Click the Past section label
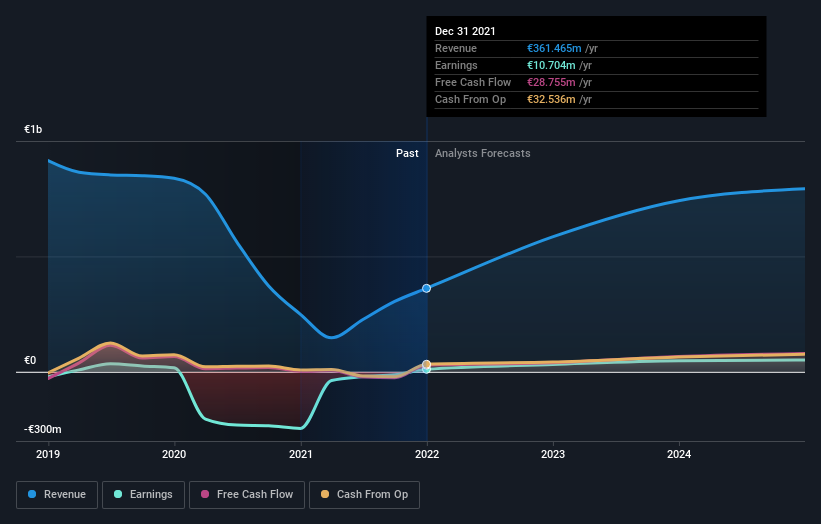 click(x=407, y=153)
